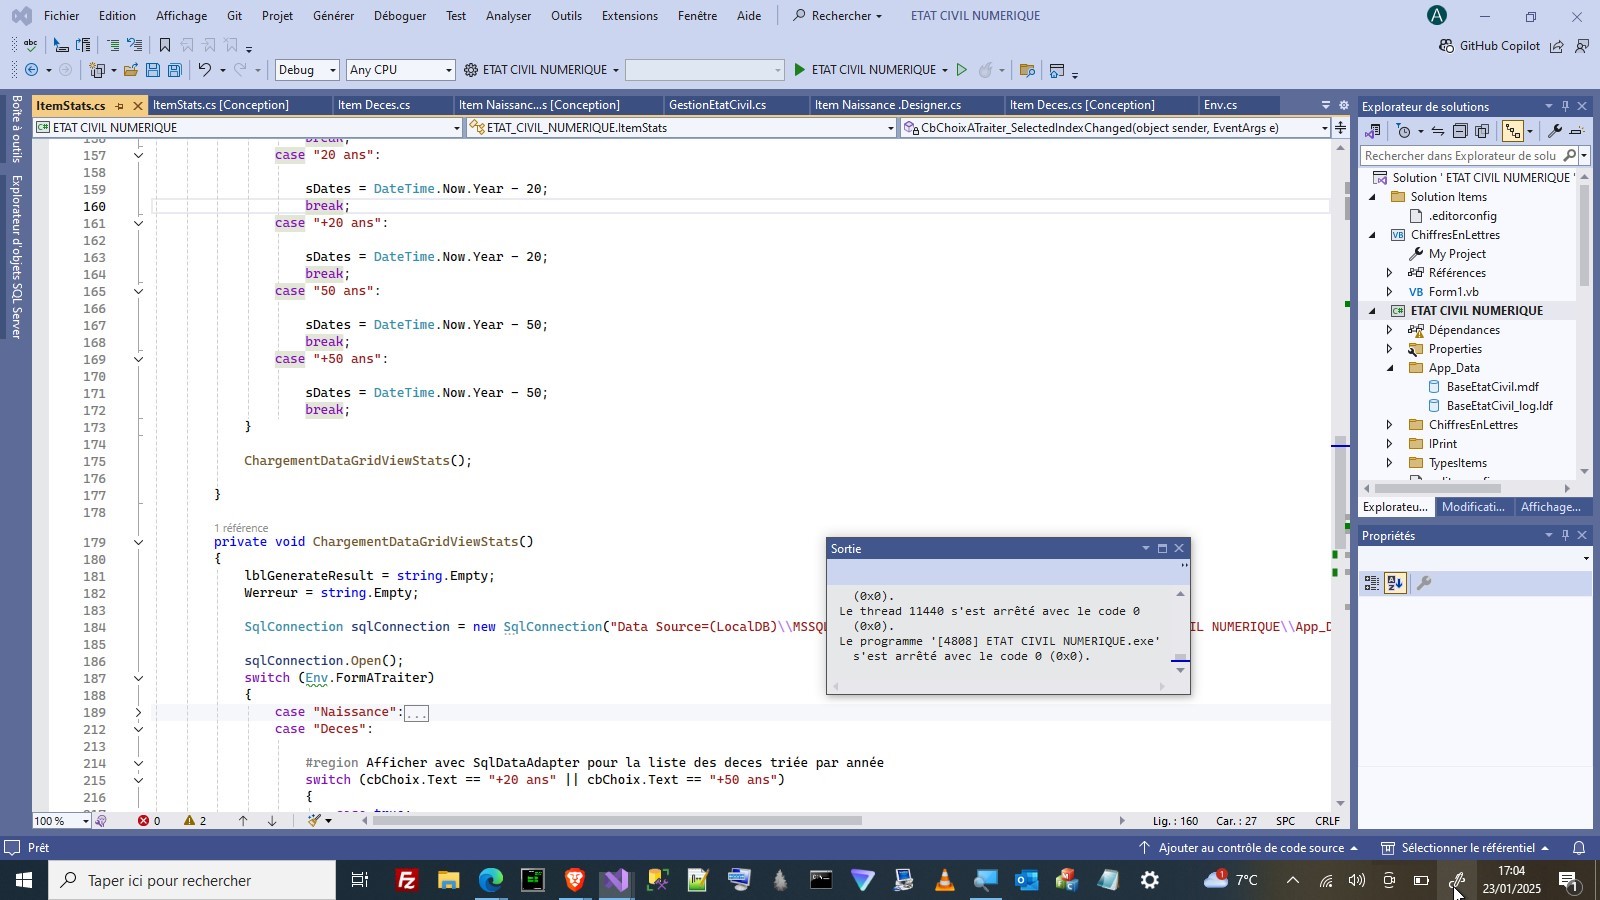This screenshot has height=900, width=1600.
Task: Toggle a bookmark with the bookmark icon
Action: [165, 45]
